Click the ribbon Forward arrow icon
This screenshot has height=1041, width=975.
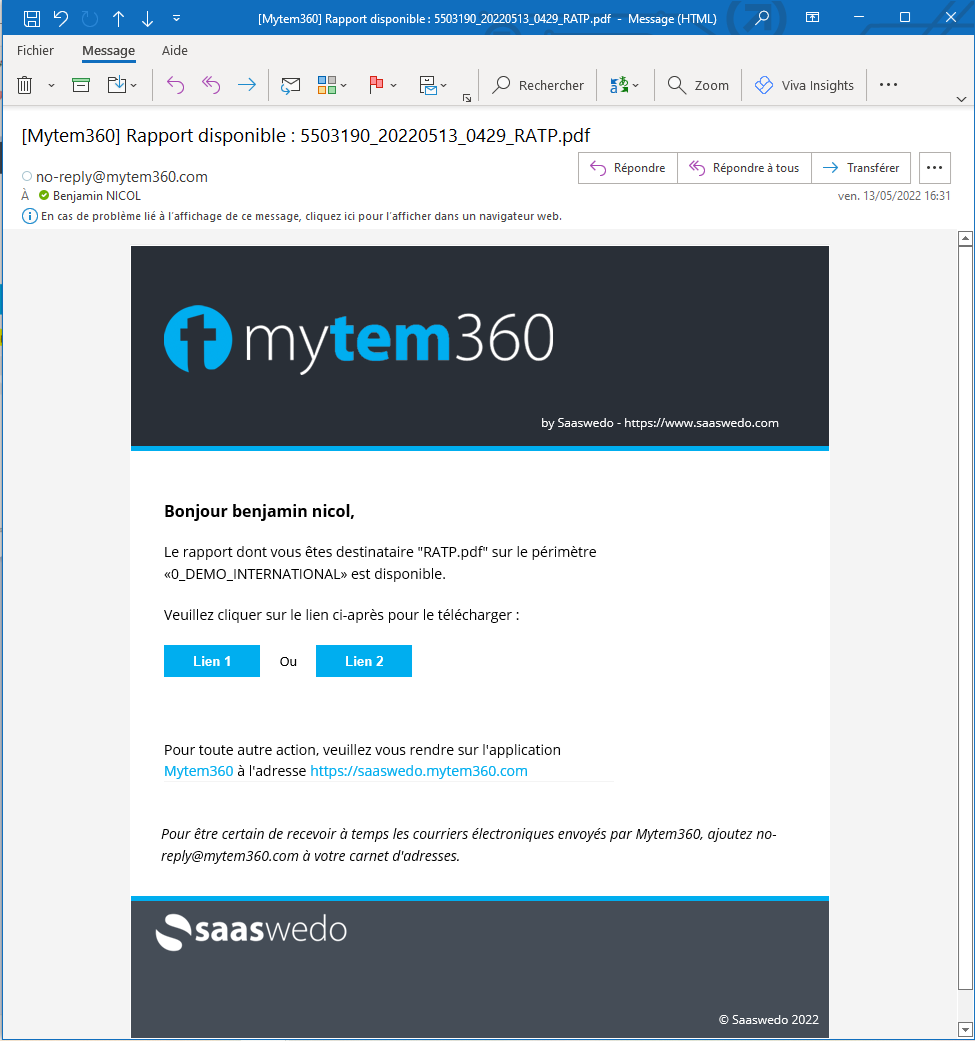(x=247, y=85)
